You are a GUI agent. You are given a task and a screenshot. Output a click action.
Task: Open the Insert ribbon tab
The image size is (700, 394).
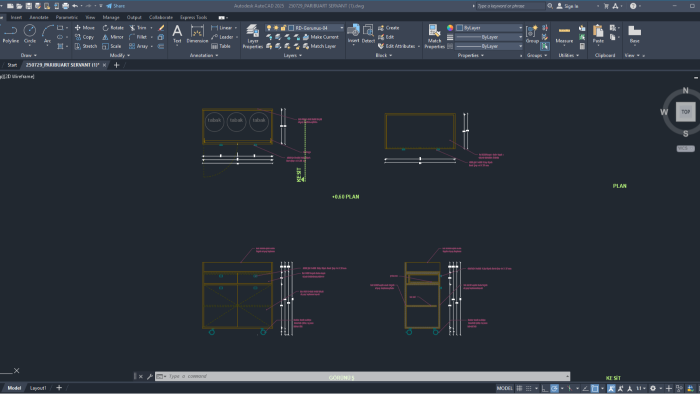tap(16, 17)
